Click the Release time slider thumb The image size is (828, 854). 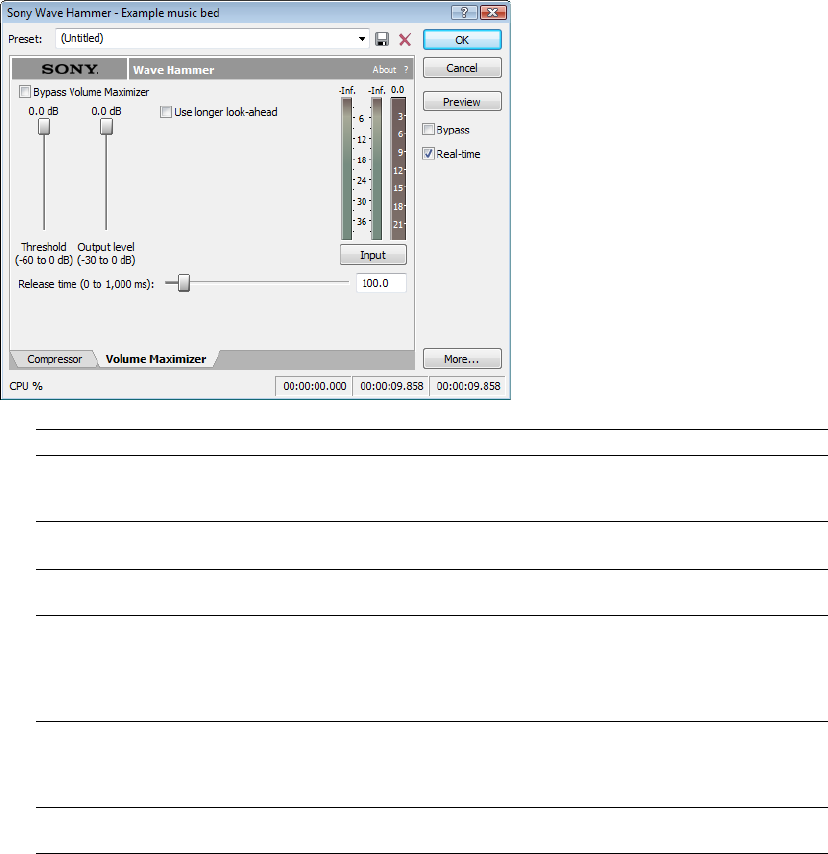point(184,283)
